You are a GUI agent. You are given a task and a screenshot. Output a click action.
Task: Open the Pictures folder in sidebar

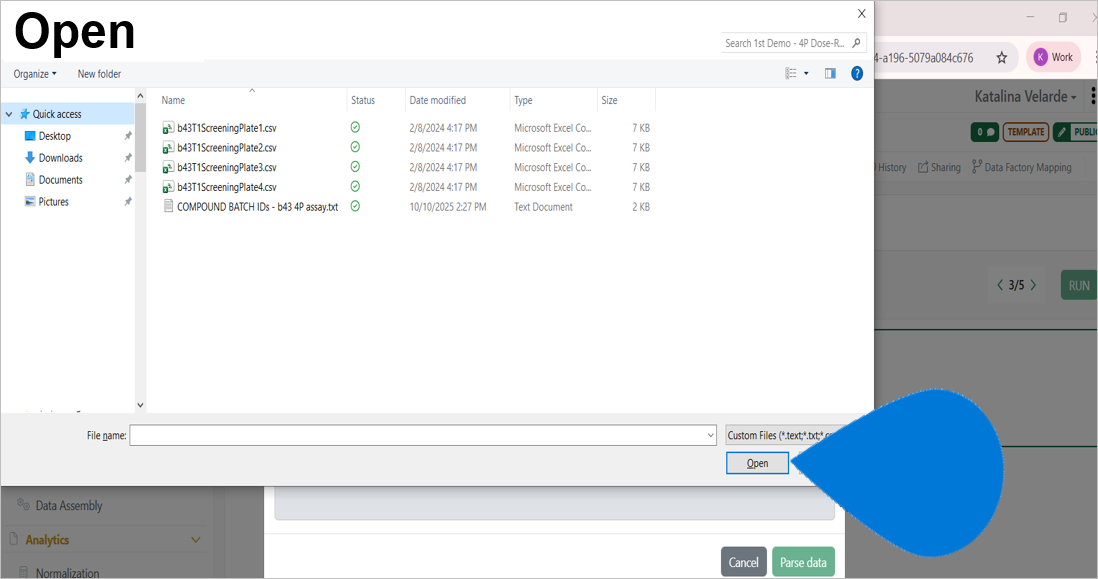point(54,202)
